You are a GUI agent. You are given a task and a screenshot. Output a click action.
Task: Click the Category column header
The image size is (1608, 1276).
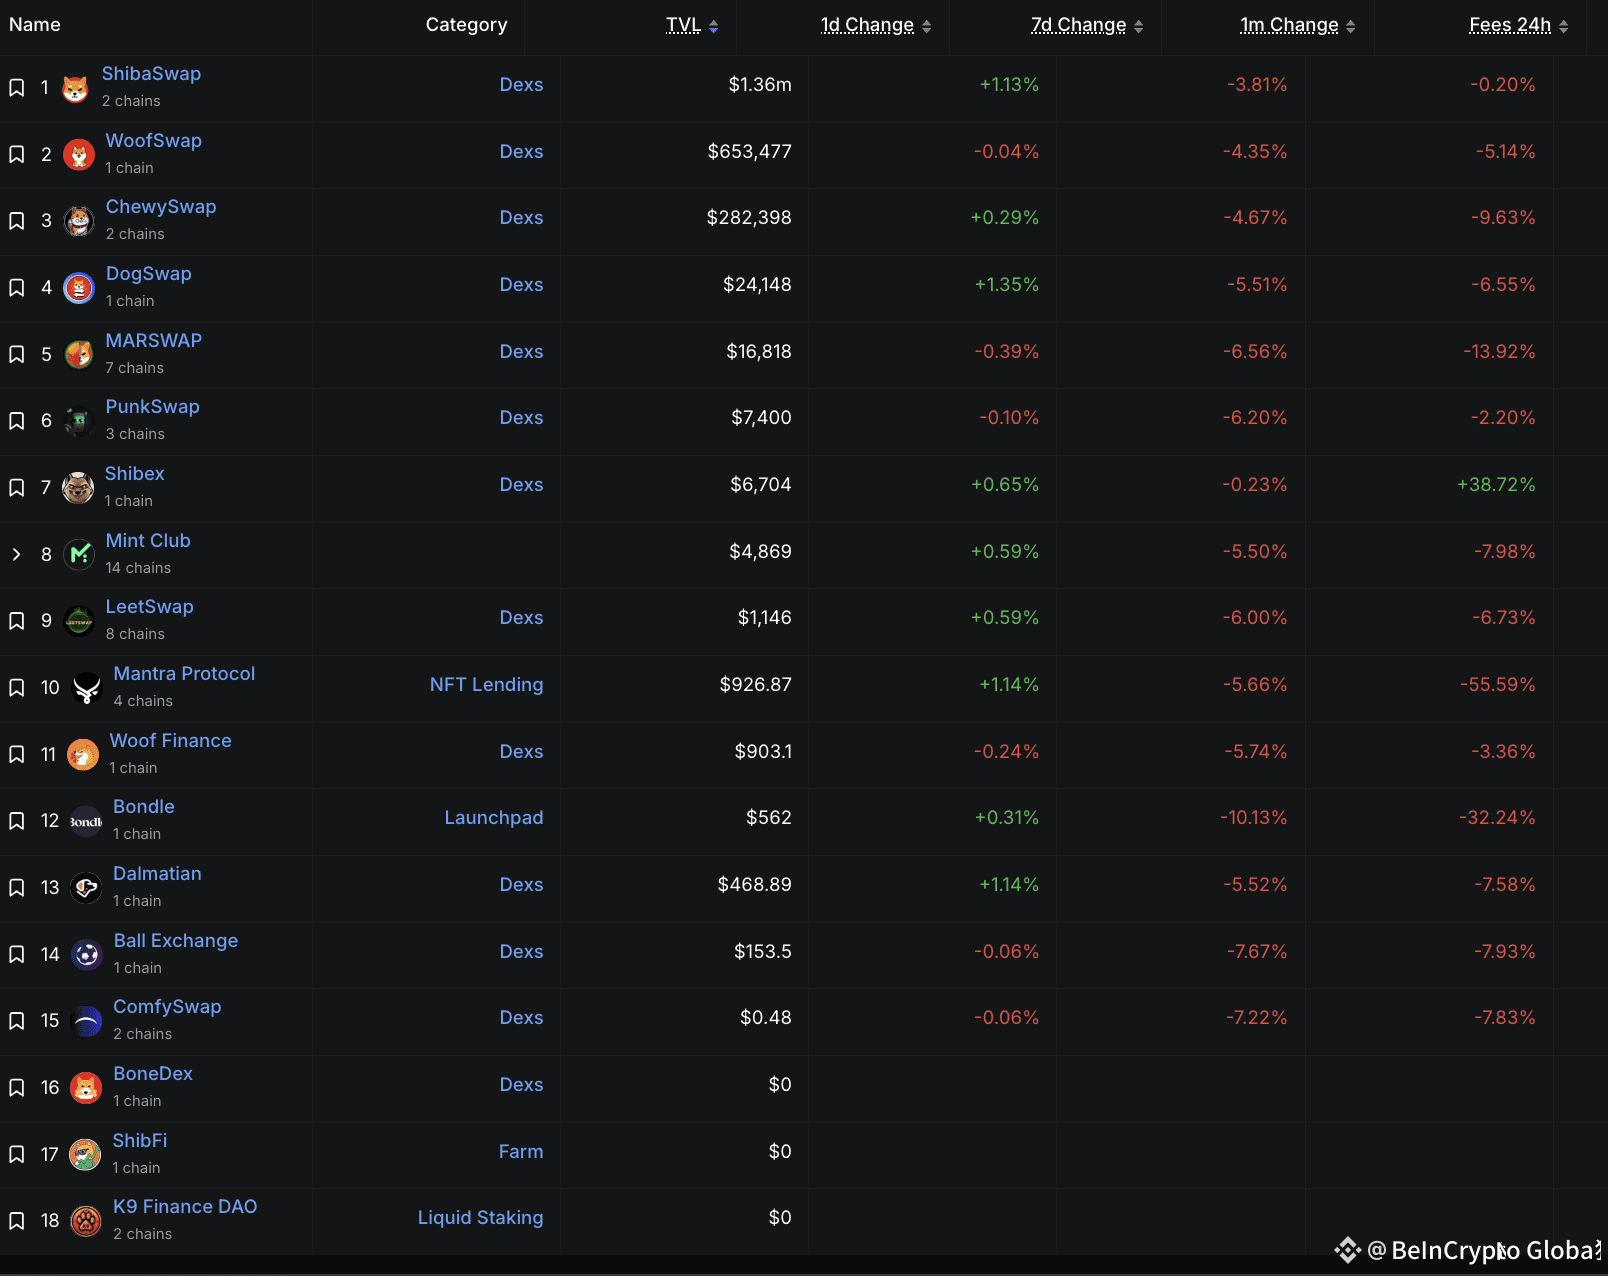(467, 25)
